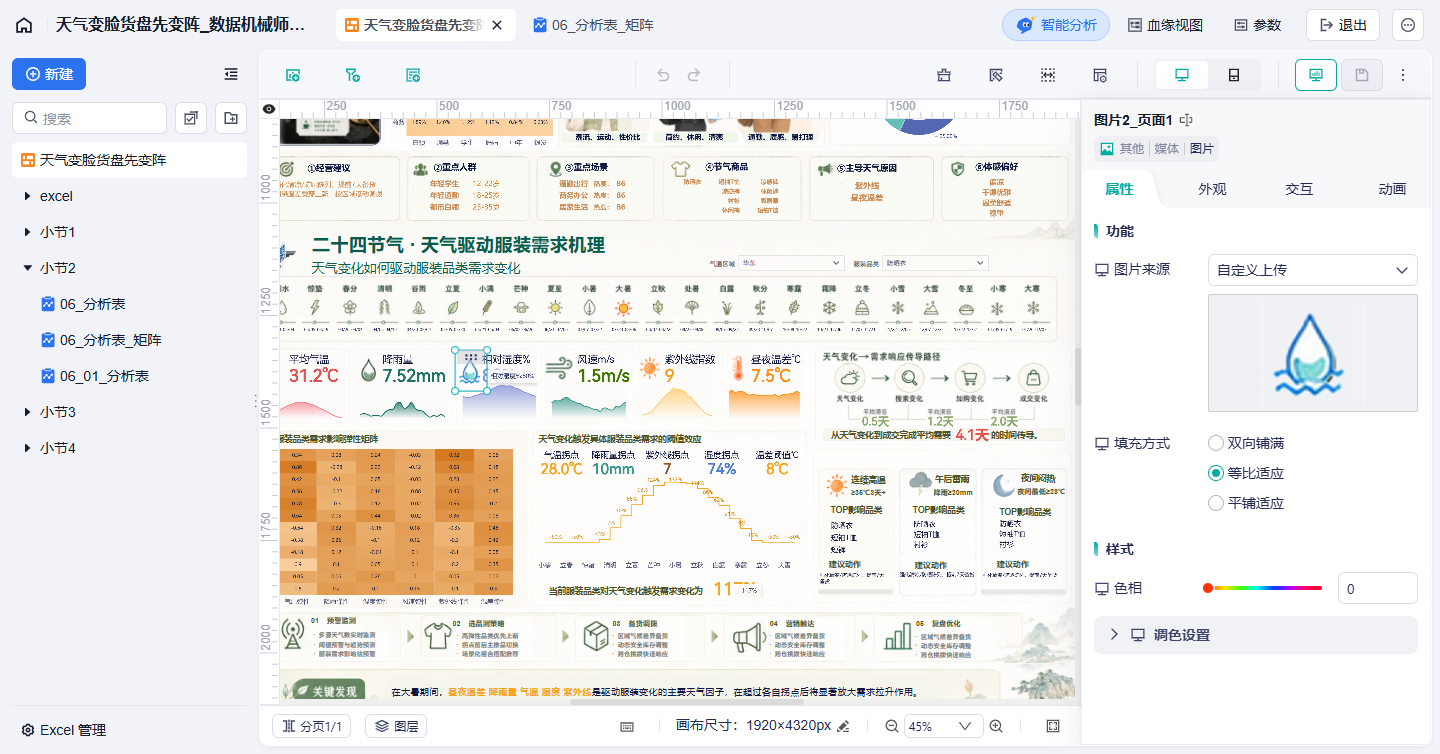Screen dimensions: 1440x754
Task: Undo the last action
Action: (x=663, y=75)
